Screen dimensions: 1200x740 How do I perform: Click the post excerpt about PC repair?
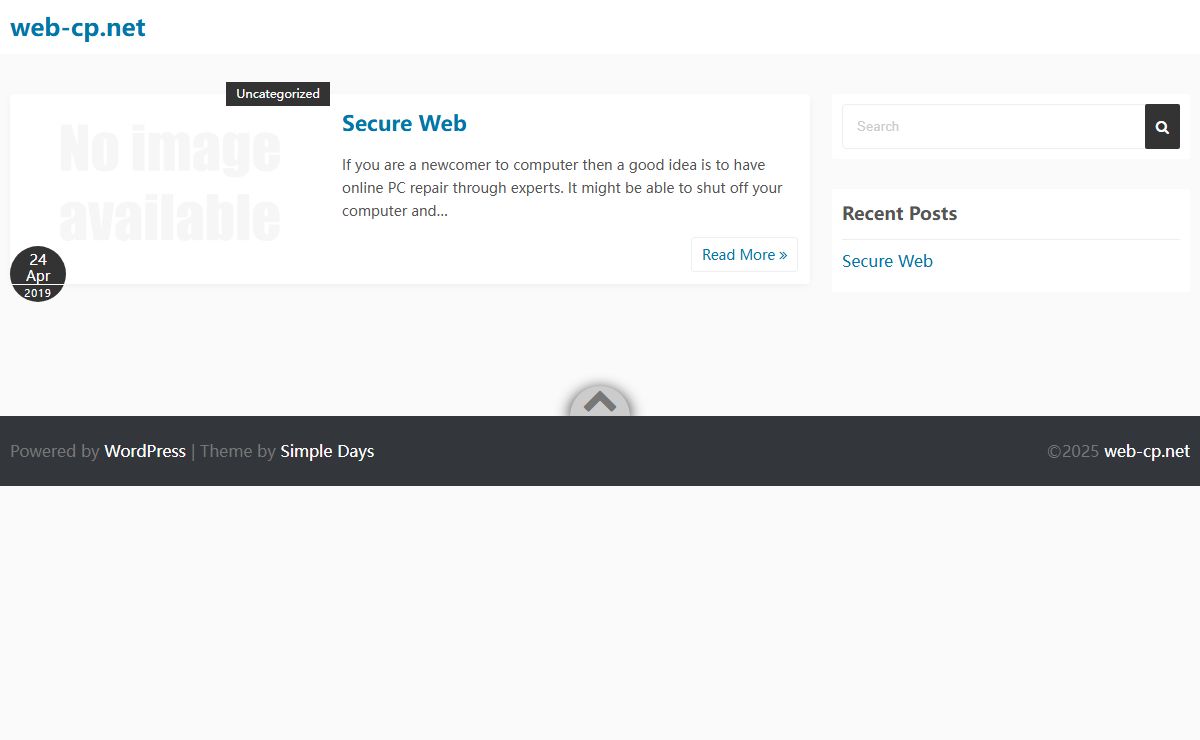[563, 188]
